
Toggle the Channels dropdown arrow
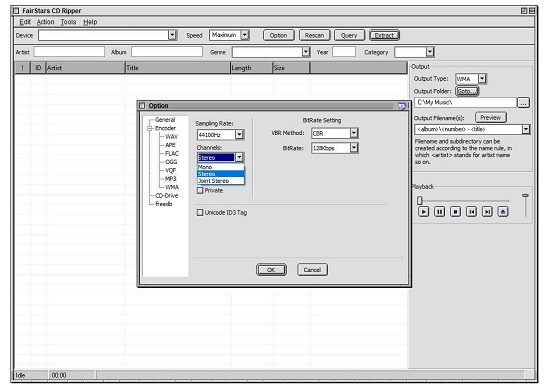(239, 157)
